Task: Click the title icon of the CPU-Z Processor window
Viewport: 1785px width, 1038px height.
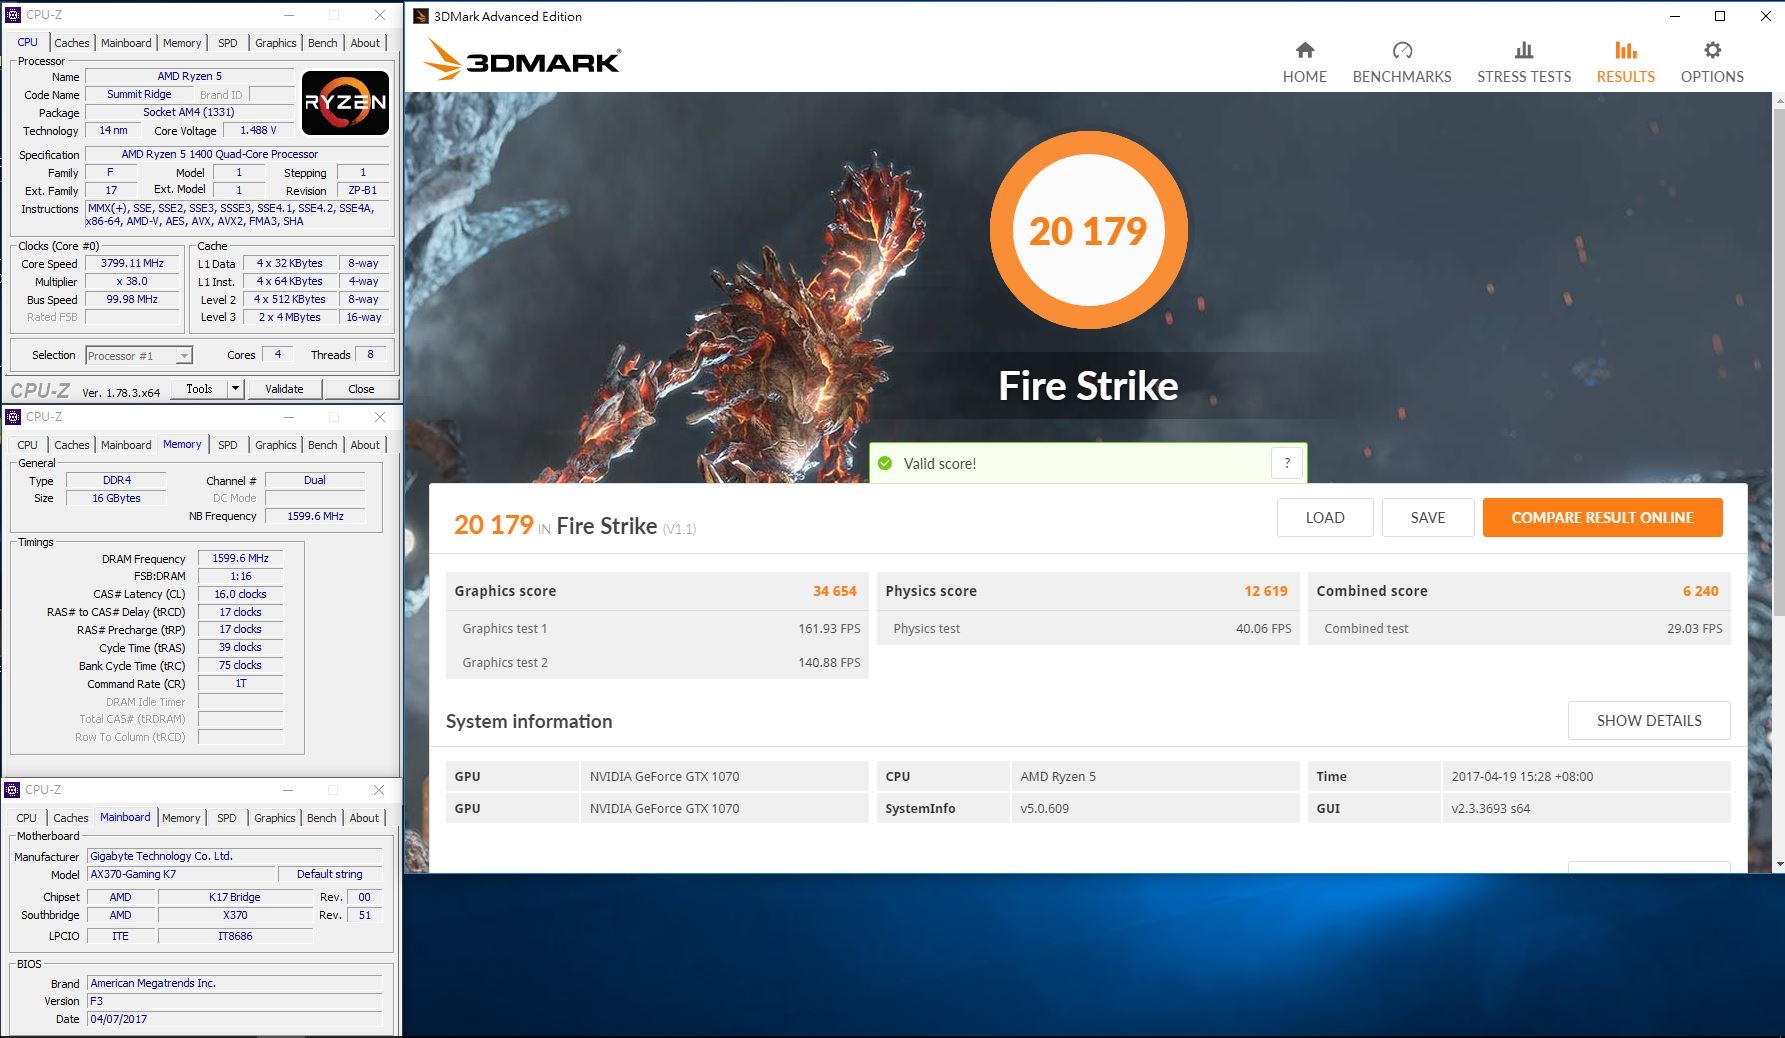Action: pyautogui.click(x=13, y=15)
